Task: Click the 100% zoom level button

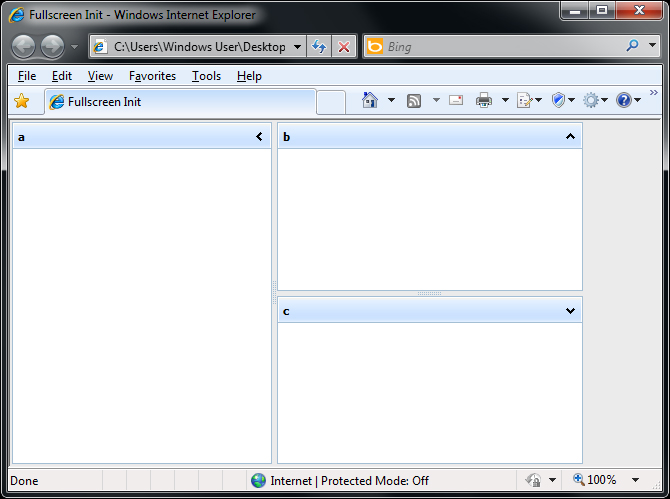Action: pos(595,480)
